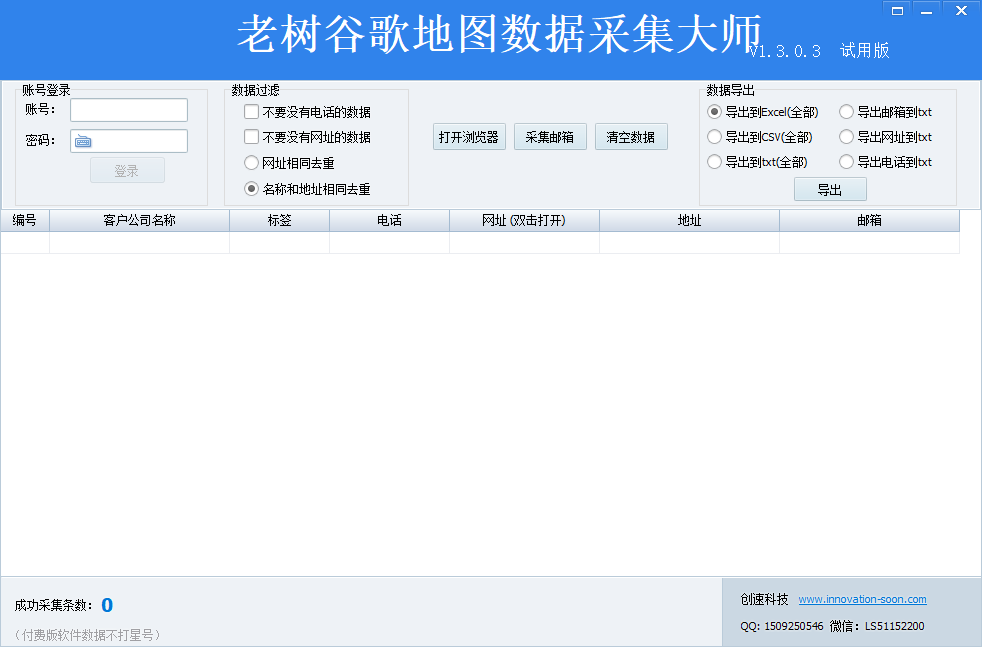
Task: Enable 不要没有网址的数据 filter
Action: click(251, 137)
